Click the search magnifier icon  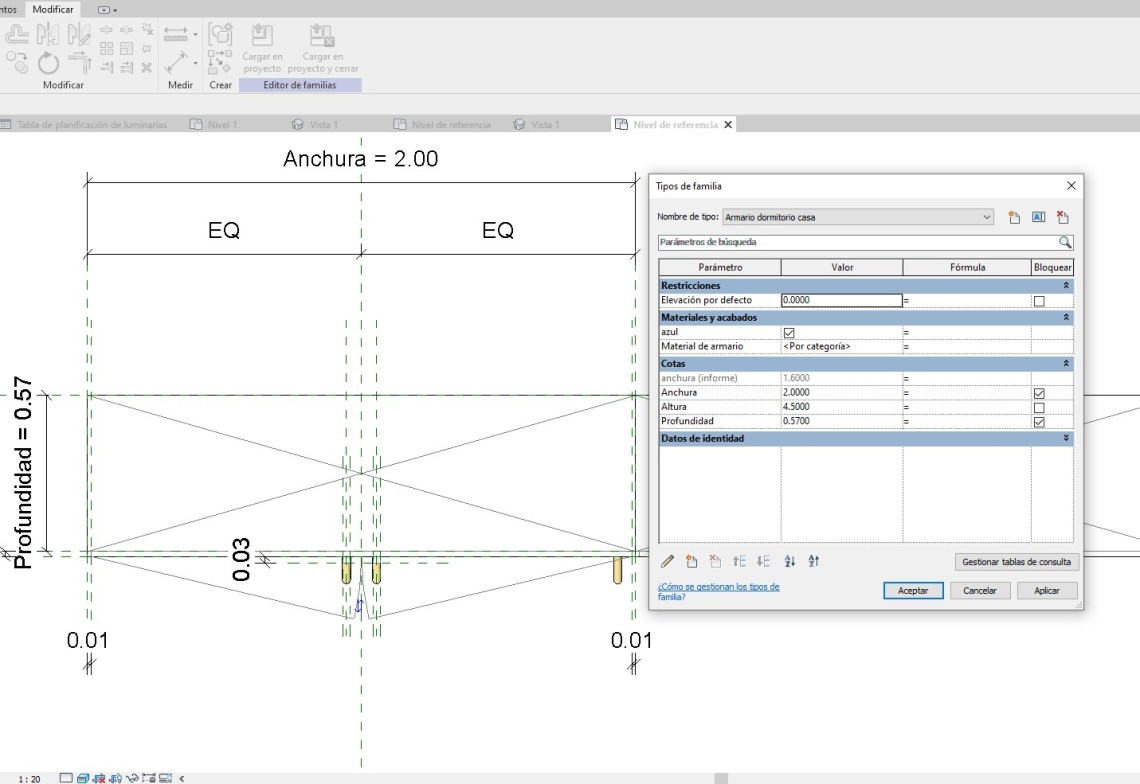(x=1065, y=242)
